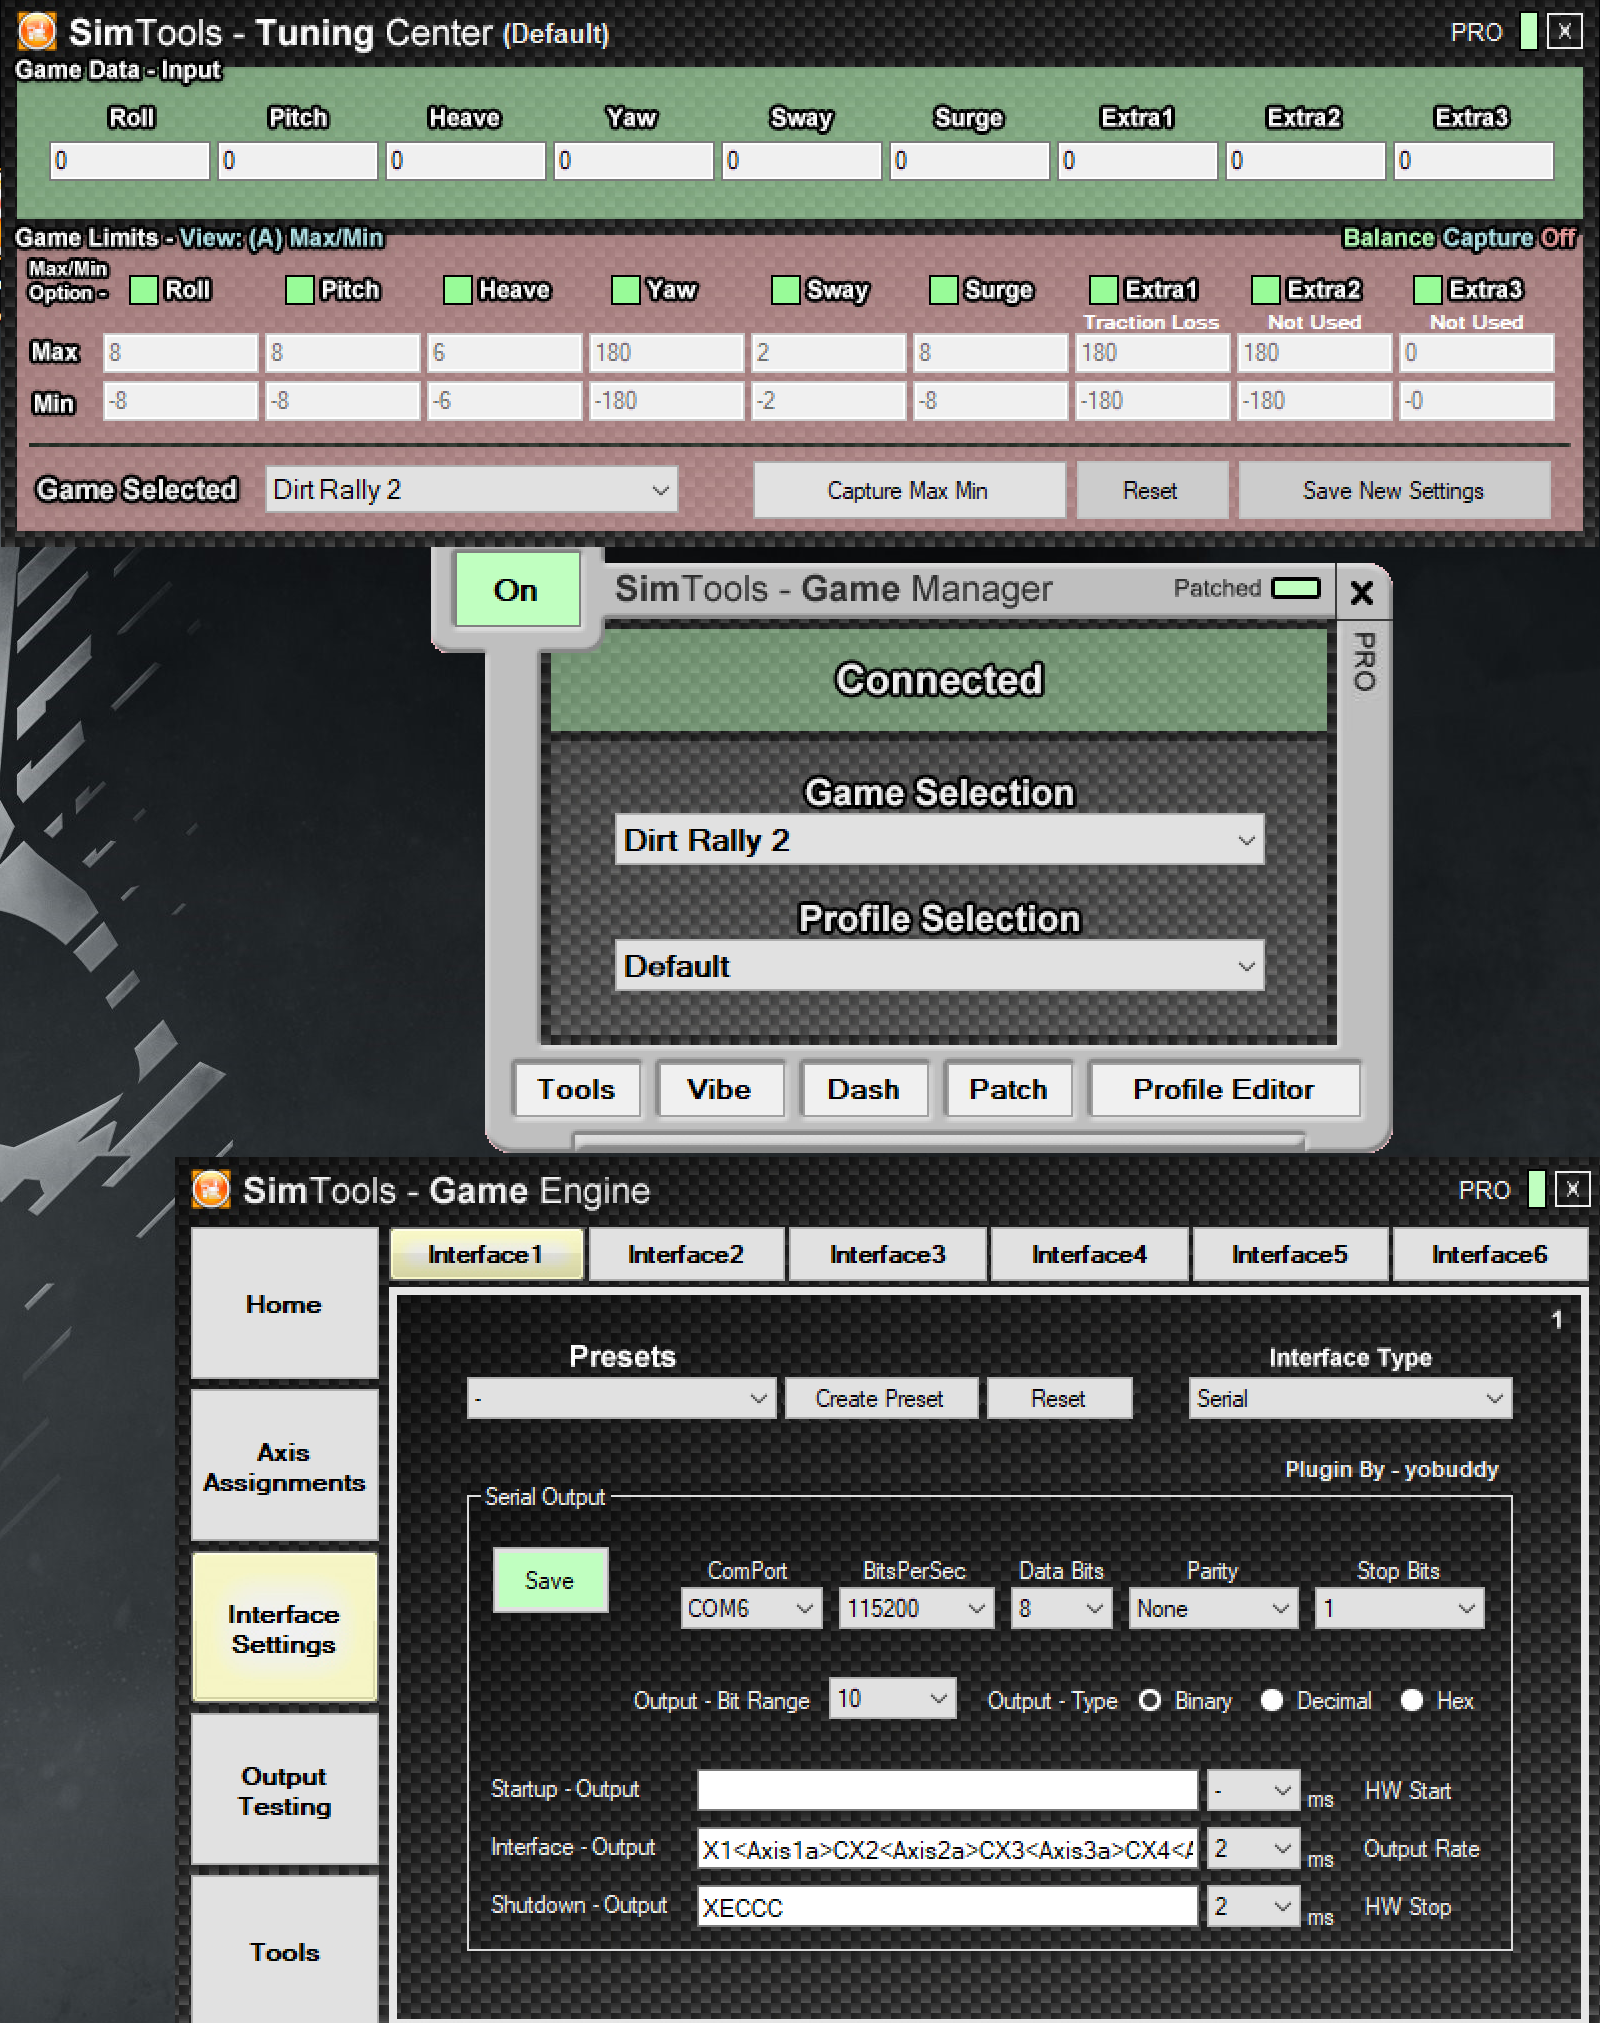This screenshot has height=2023, width=1600.
Task: Click Create Preset button
Action: click(881, 1398)
